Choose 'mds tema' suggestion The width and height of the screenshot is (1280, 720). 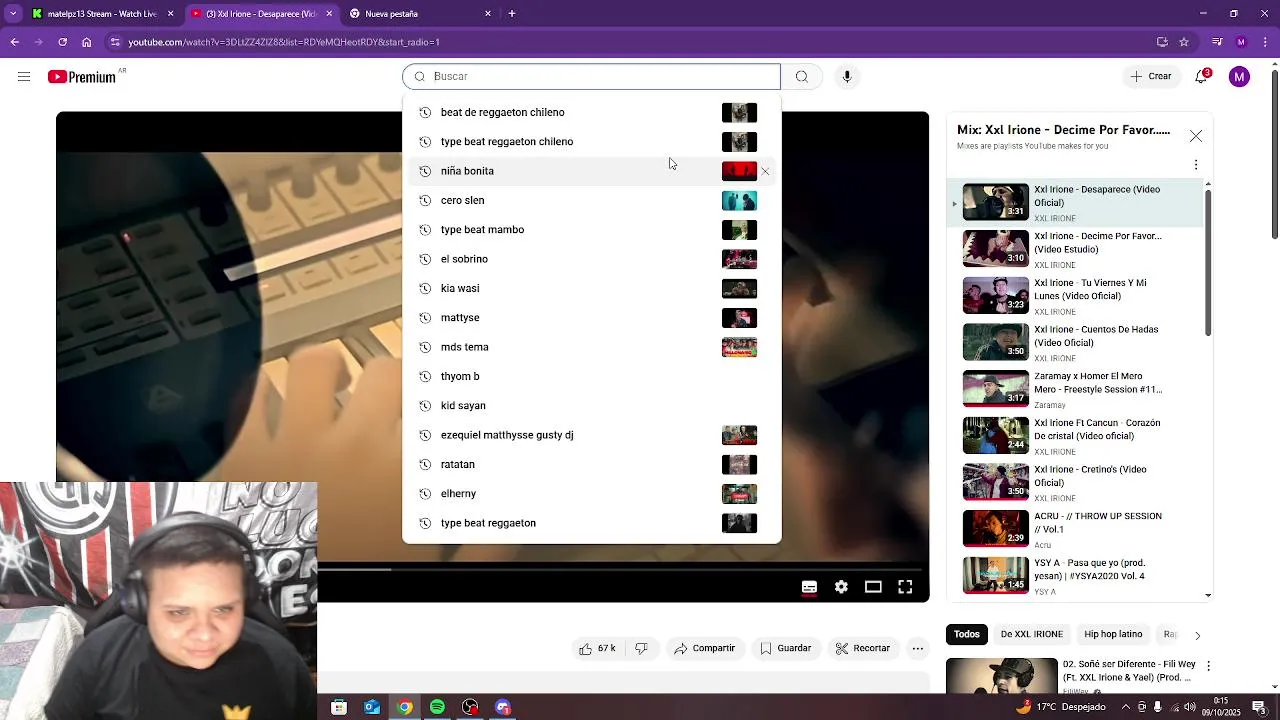tap(591, 347)
